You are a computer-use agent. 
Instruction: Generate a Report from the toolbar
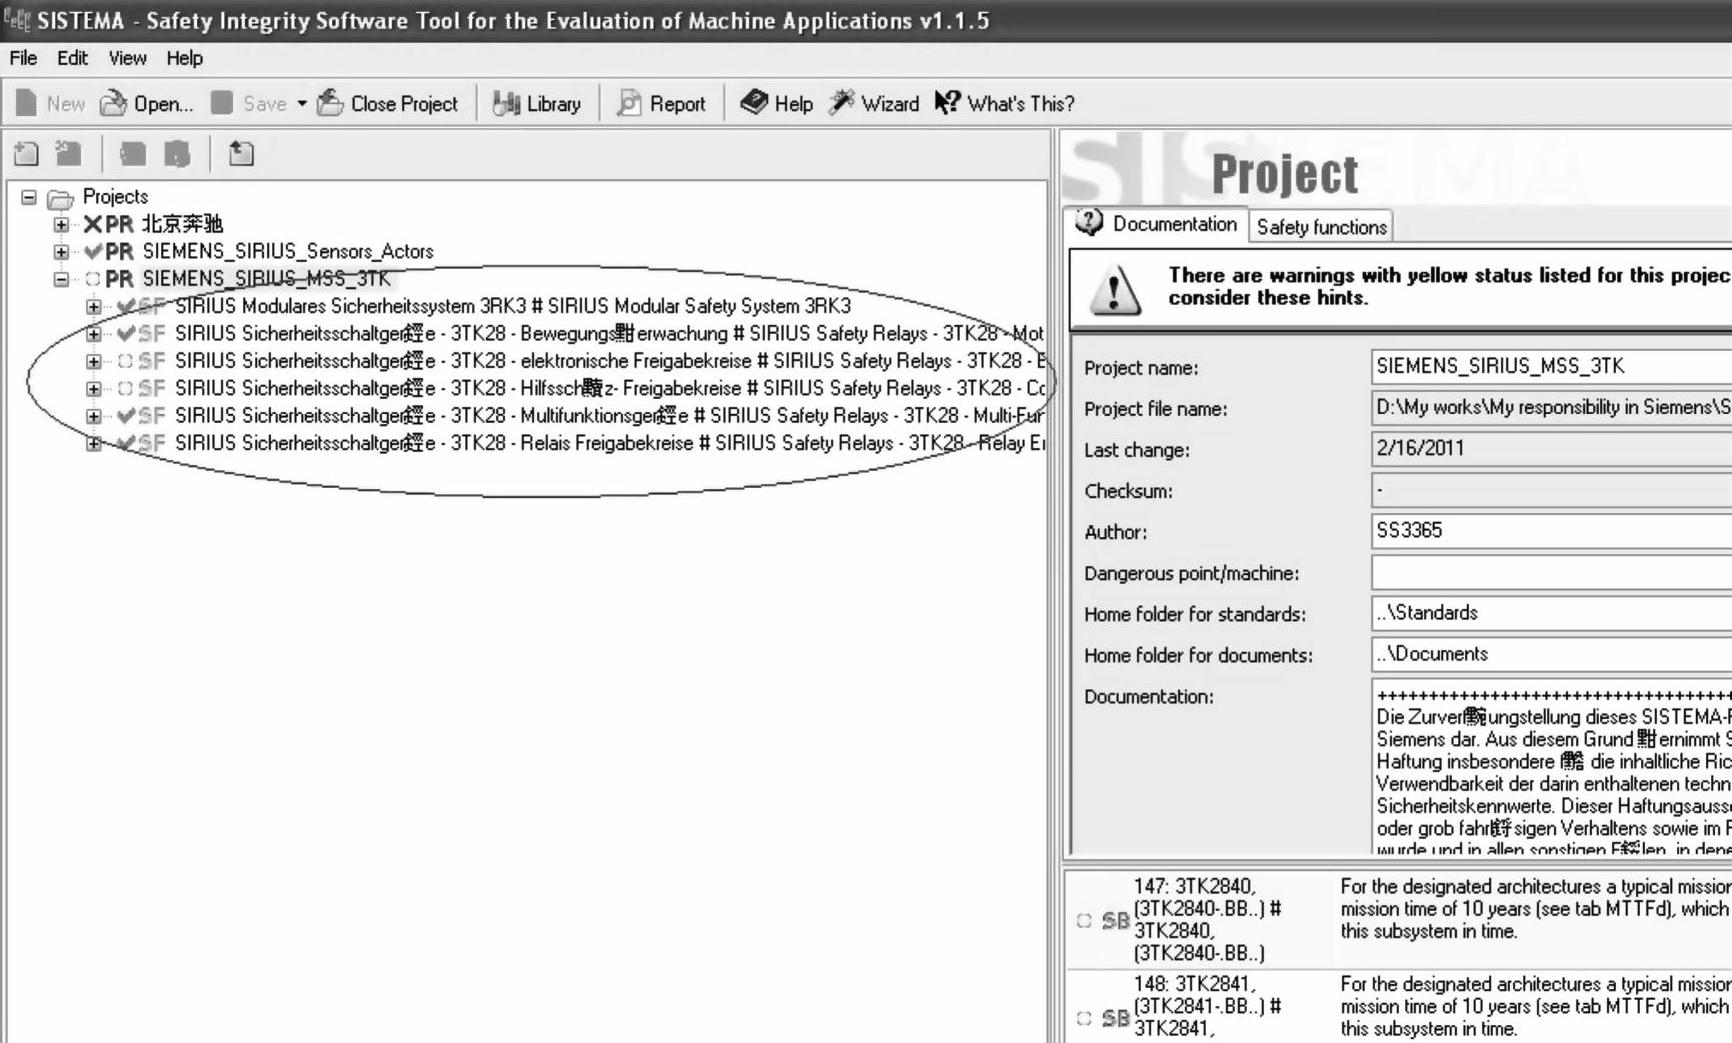[661, 103]
